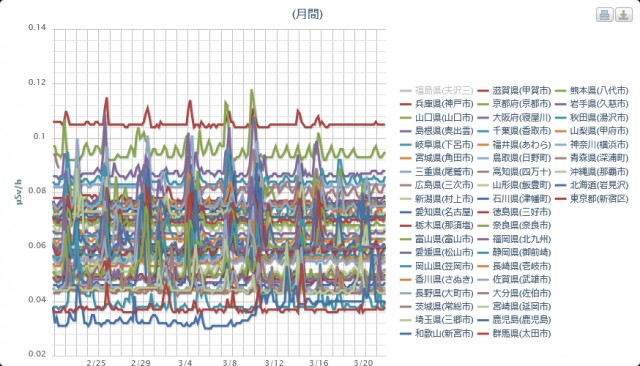Toggle 千葉県(香取市) legend item

pos(514,131)
